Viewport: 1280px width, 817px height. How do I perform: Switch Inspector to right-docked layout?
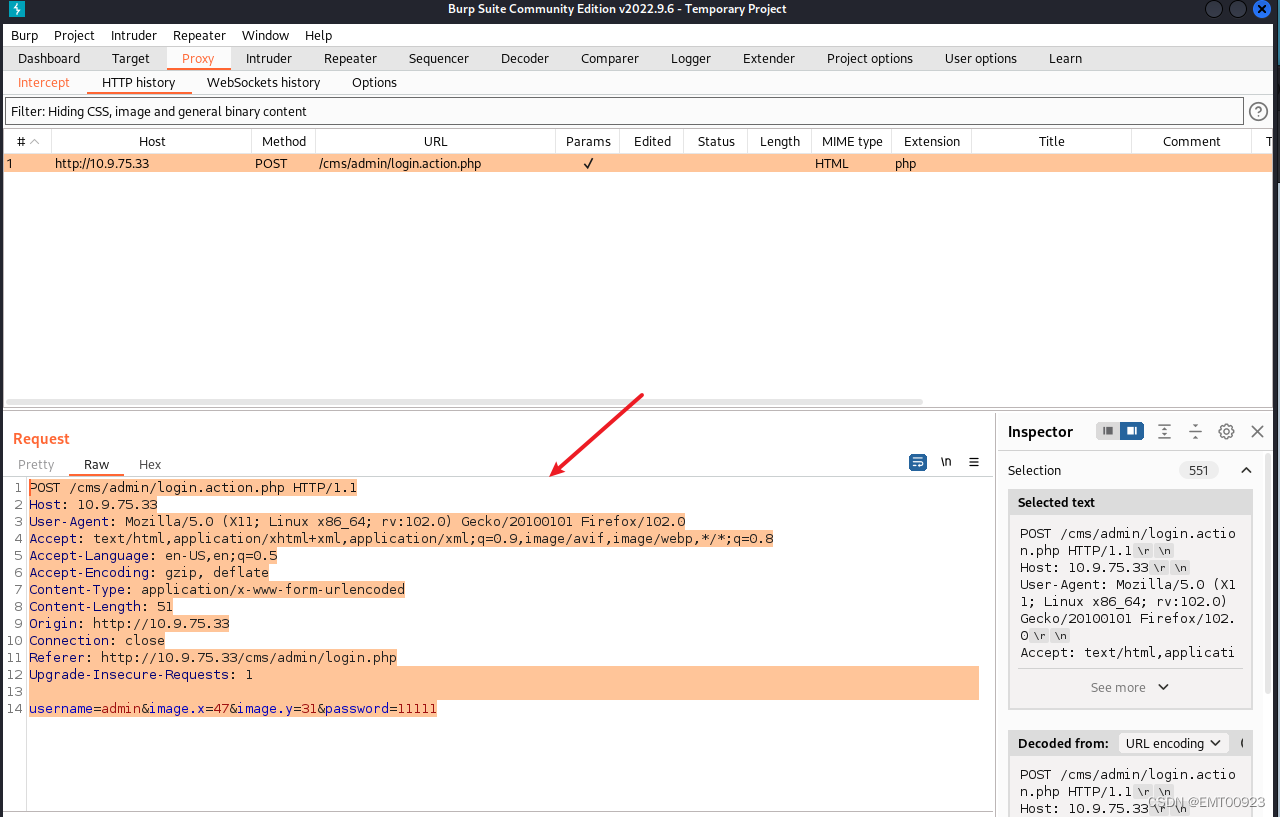coord(1131,431)
